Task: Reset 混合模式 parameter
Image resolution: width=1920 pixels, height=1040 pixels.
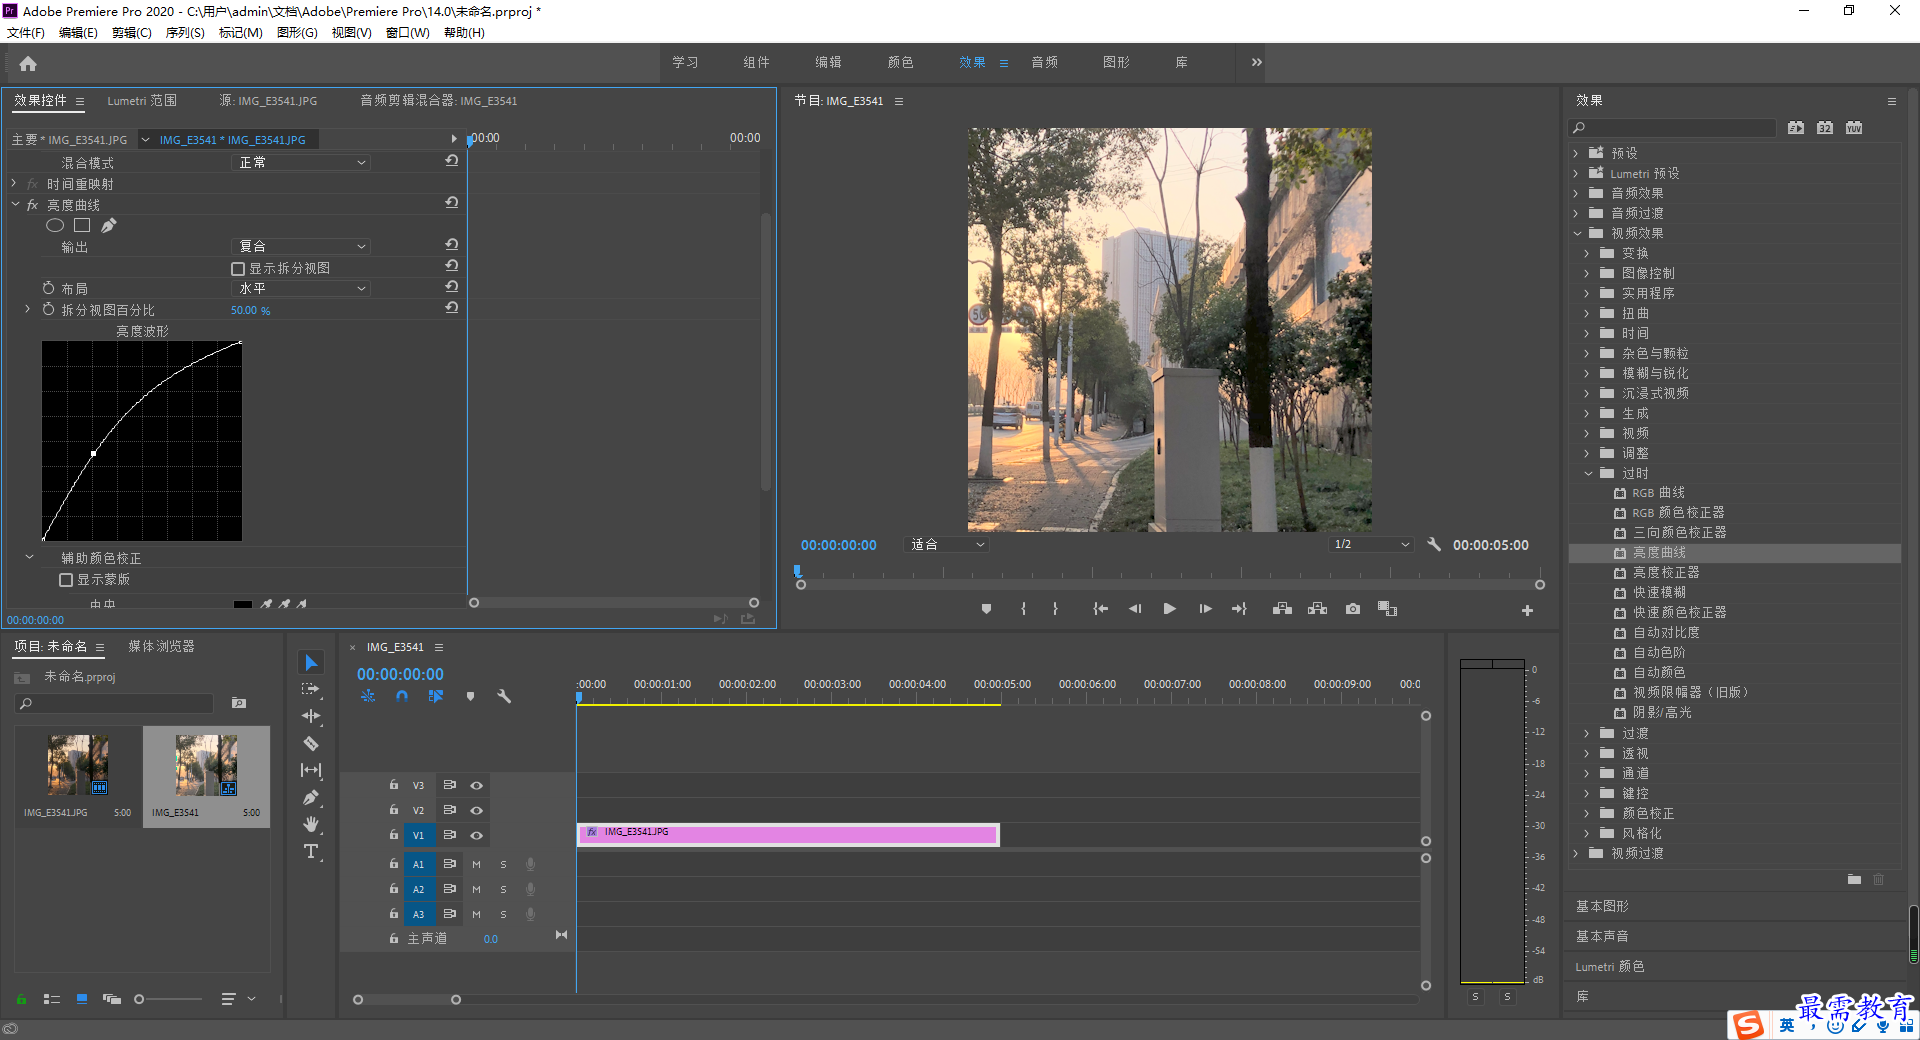Action: [x=452, y=161]
